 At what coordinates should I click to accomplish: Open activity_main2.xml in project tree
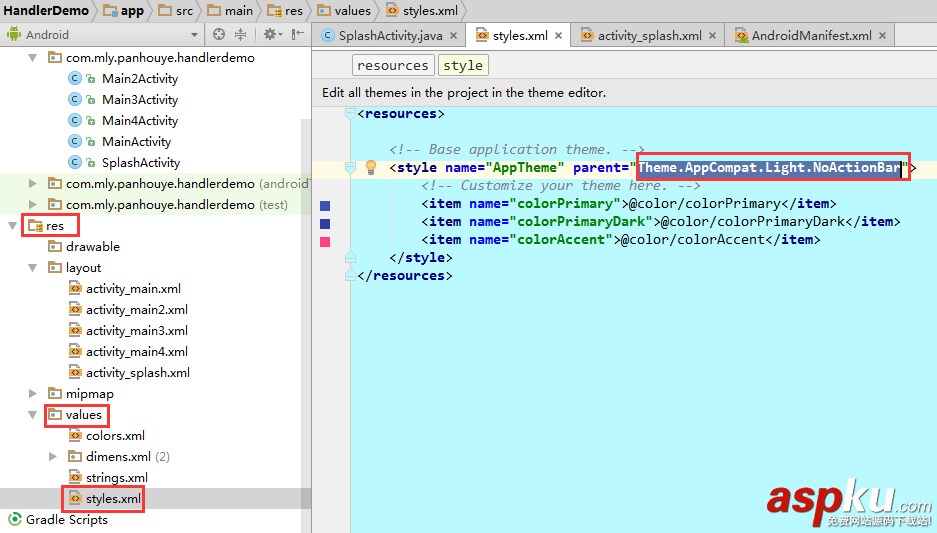point(137,310)
